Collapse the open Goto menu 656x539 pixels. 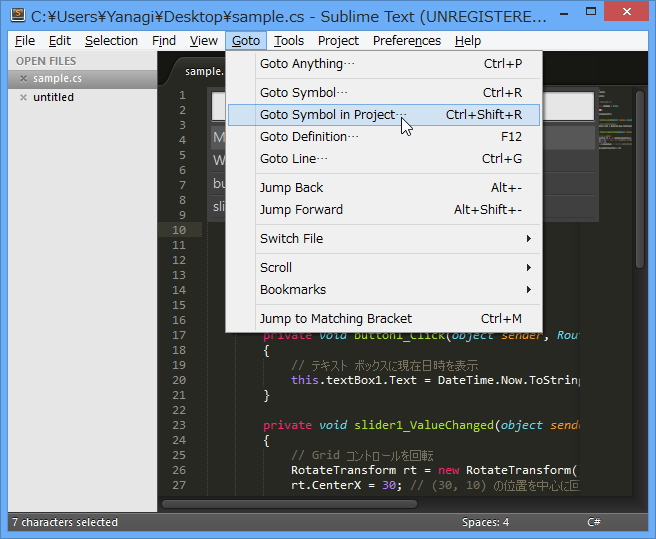[x=246, y=41]
